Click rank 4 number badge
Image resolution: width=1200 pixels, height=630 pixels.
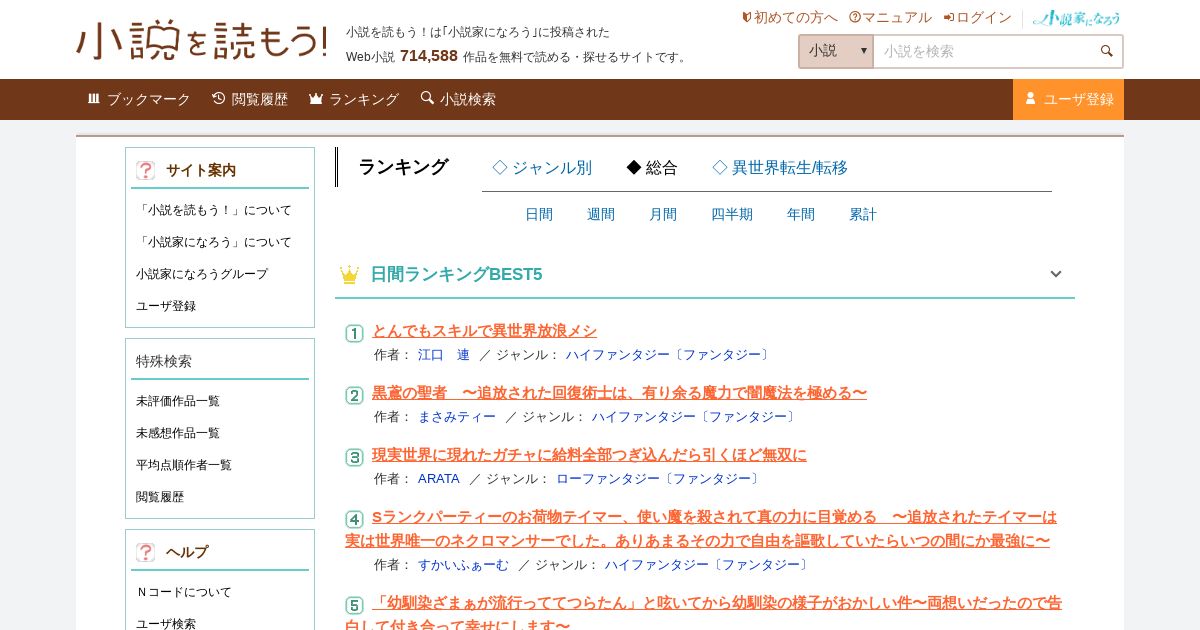coord(354,519)
